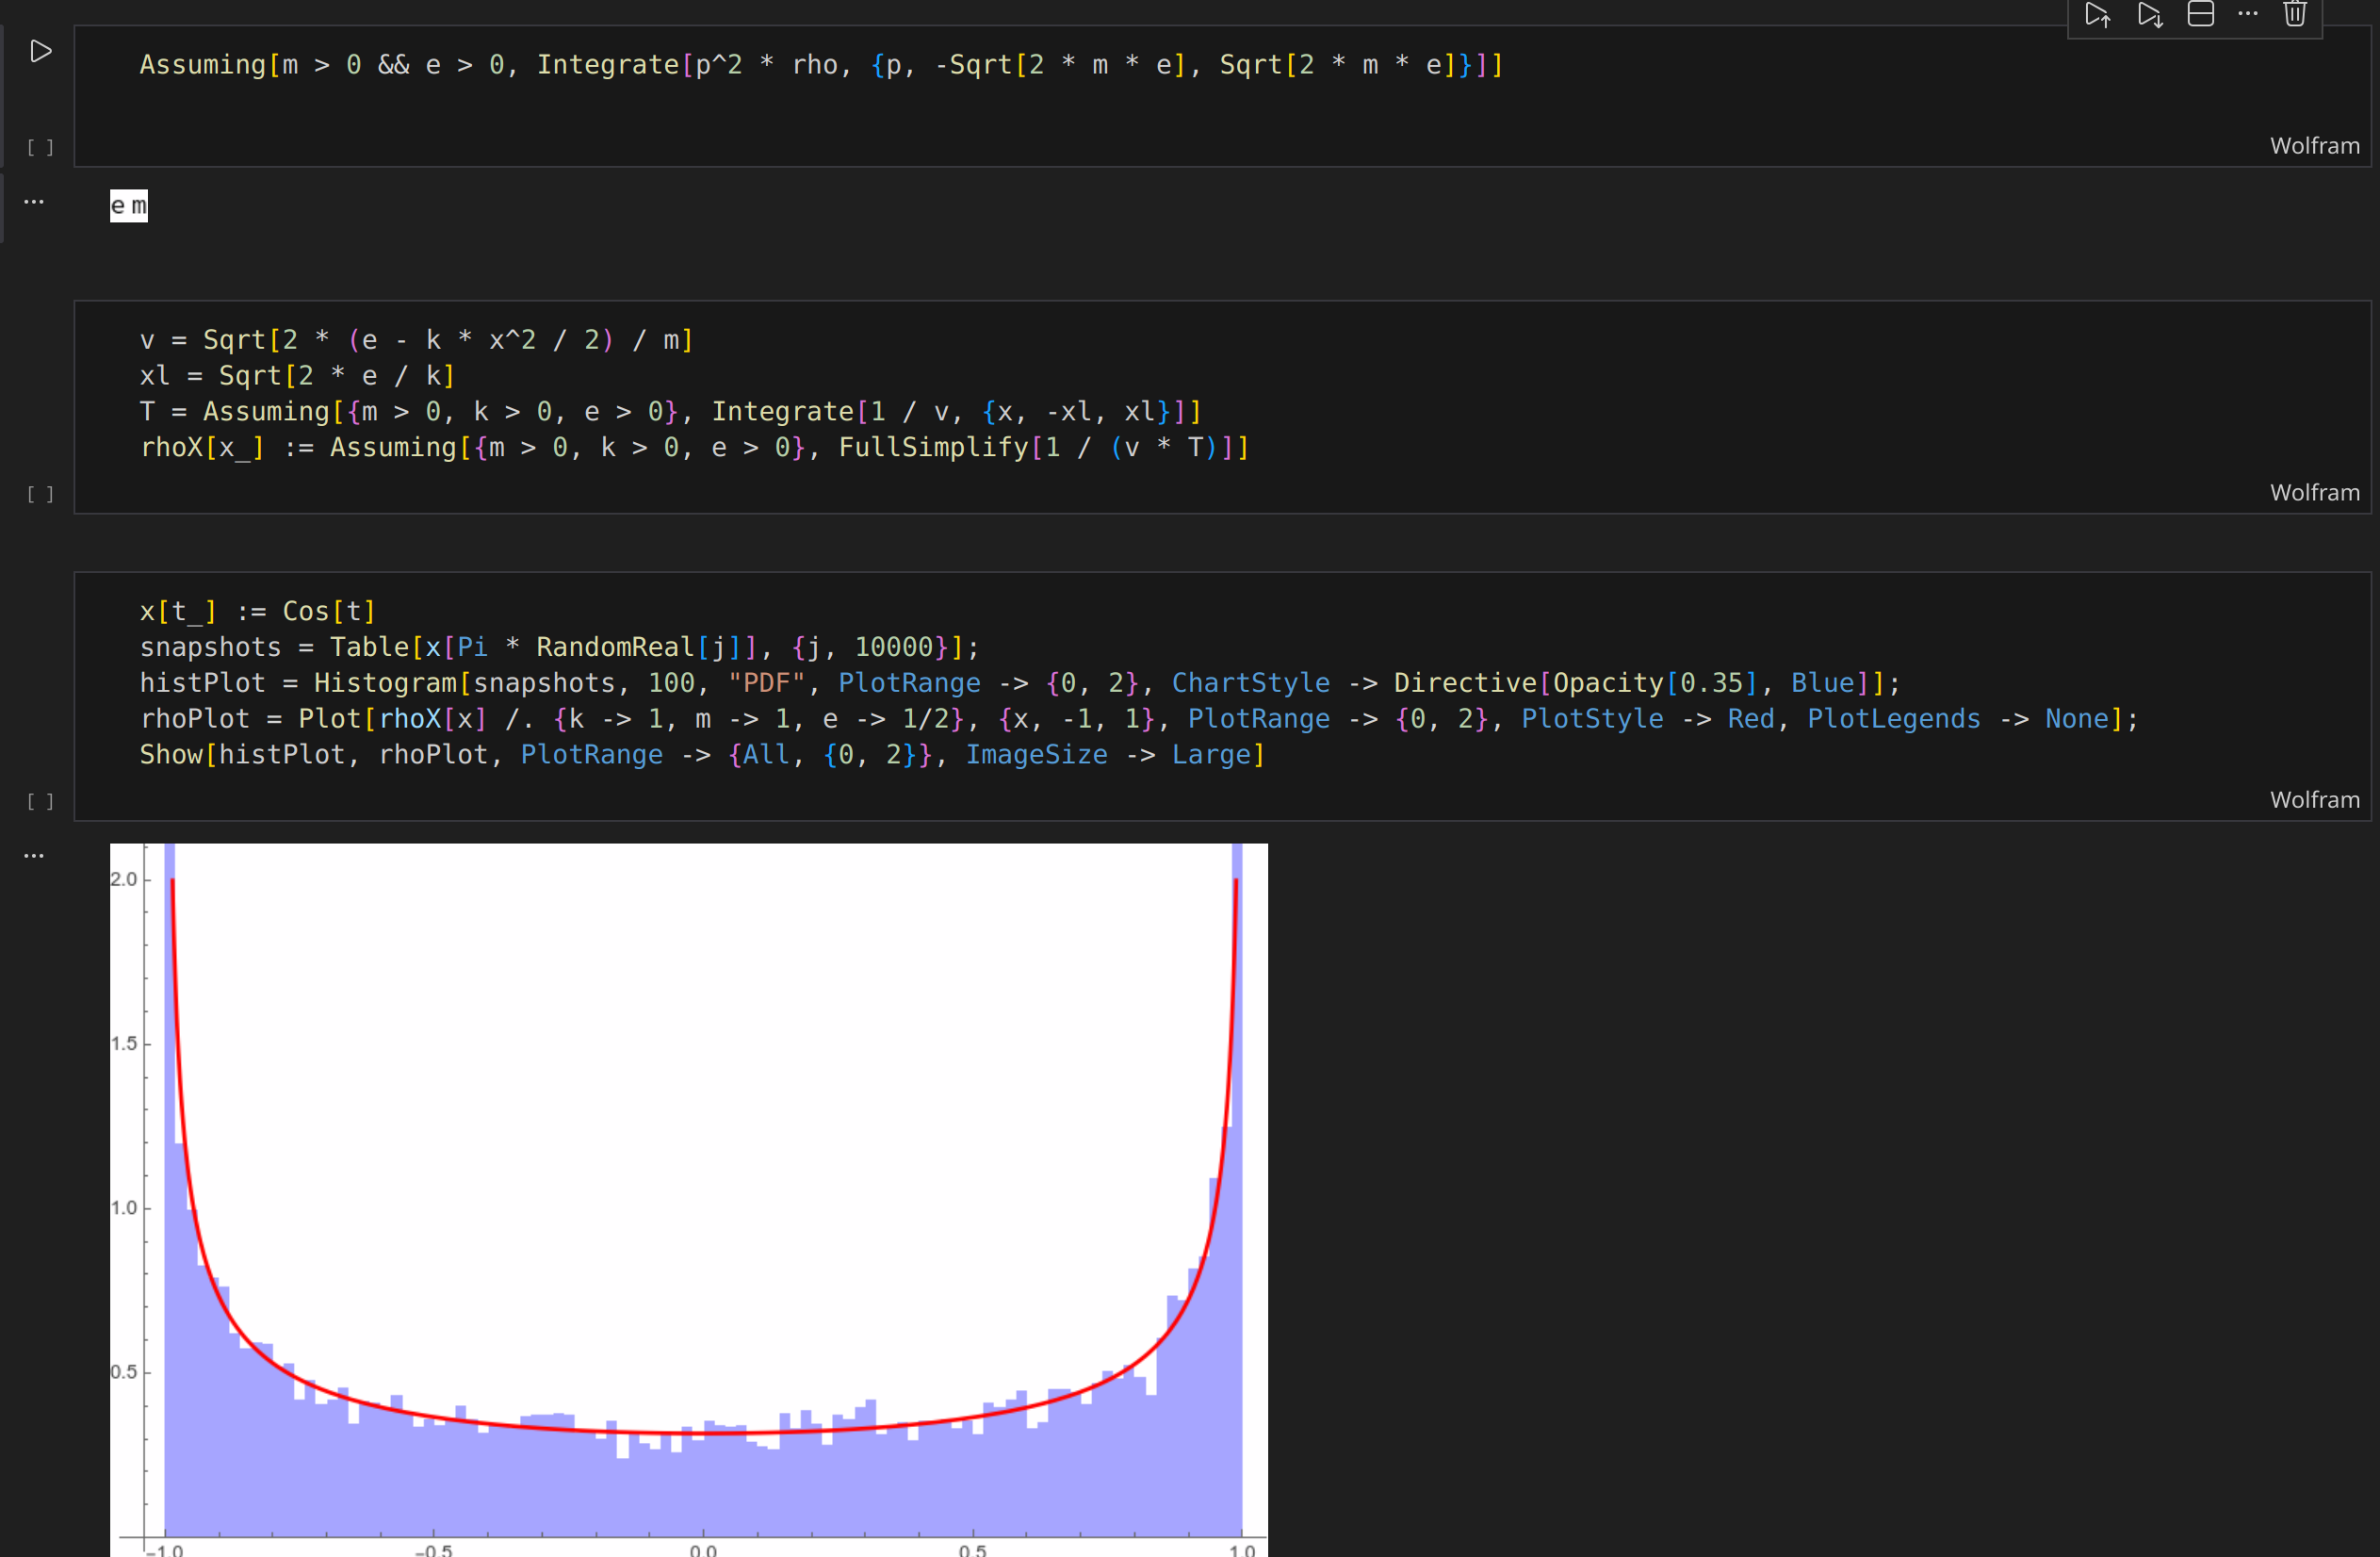The image size is (2380, 1557).
Task: Change Wolfram language mode of first cell
Action: (2314, 146)
